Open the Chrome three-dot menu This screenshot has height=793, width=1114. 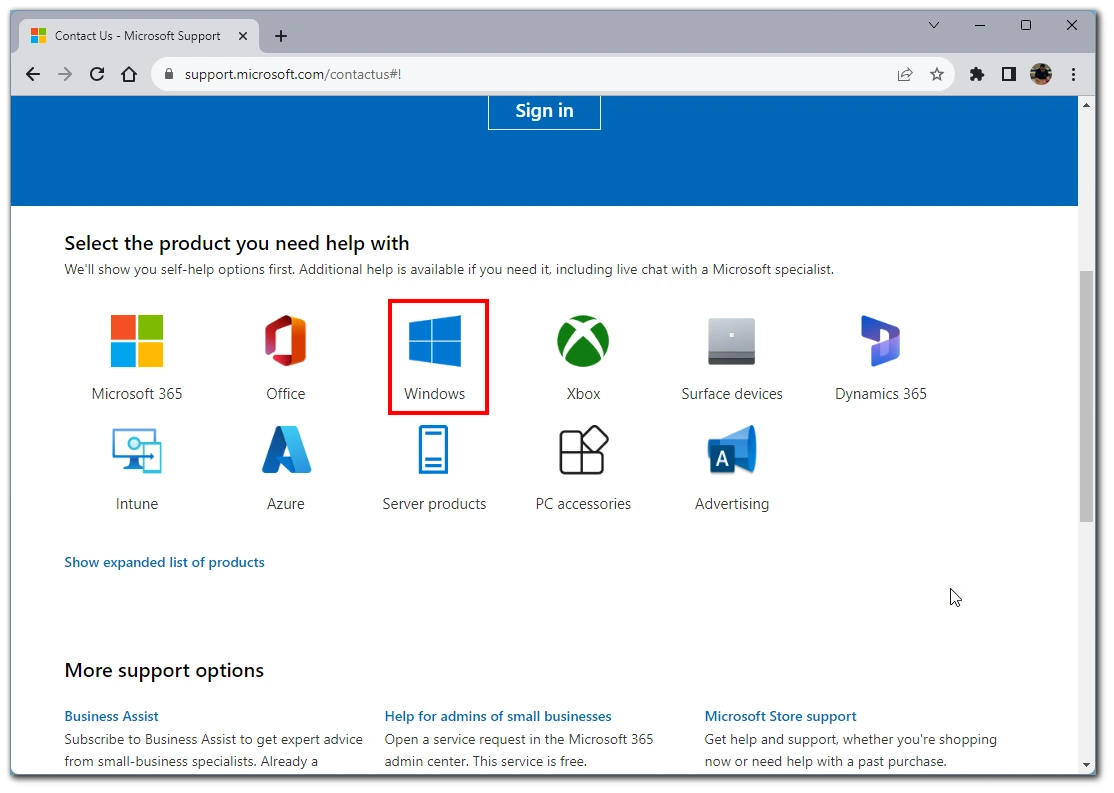[x=1074, y=74]
